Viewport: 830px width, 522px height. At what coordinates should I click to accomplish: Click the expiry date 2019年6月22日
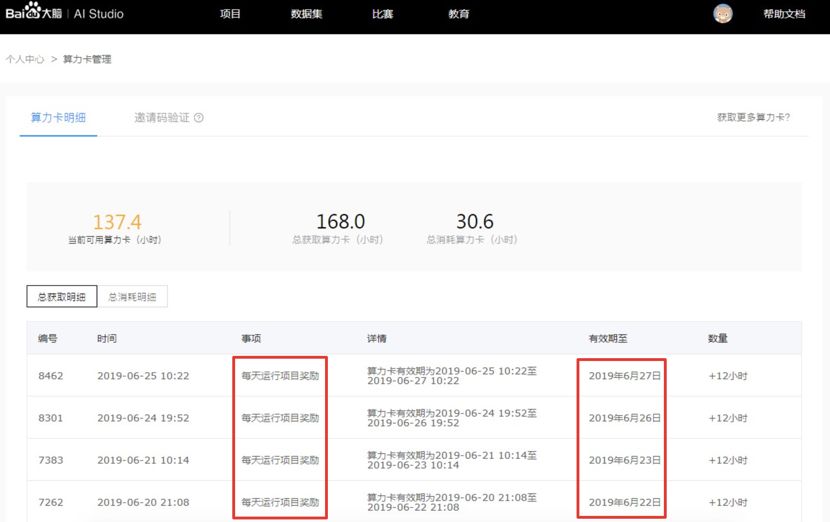[x=625, y=502]
